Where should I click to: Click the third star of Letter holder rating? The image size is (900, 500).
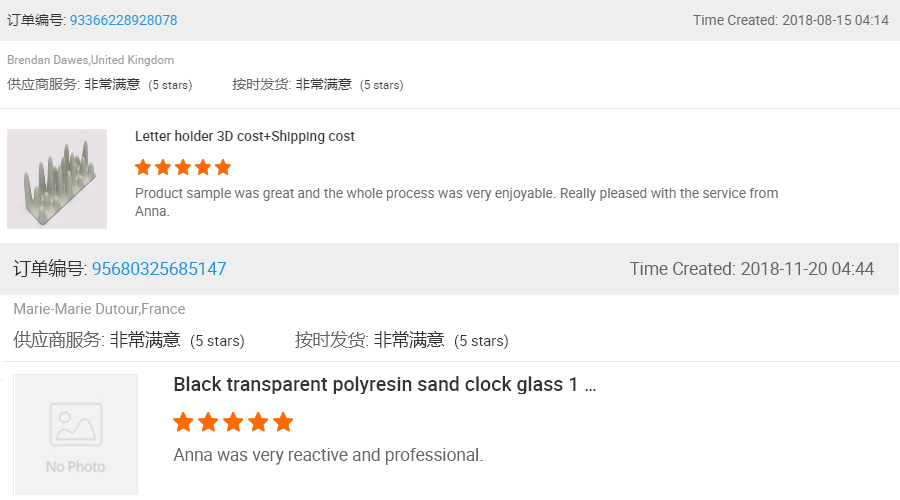183,168
